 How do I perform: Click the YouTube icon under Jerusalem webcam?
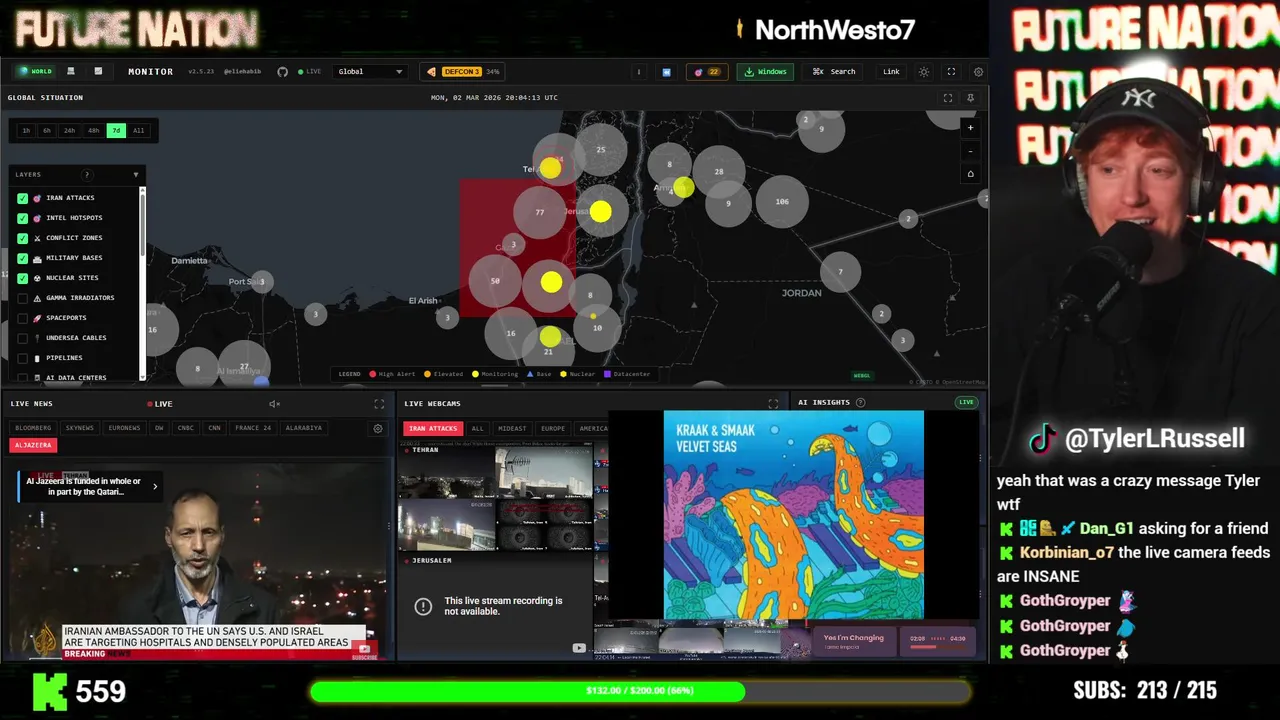[579, 648]
